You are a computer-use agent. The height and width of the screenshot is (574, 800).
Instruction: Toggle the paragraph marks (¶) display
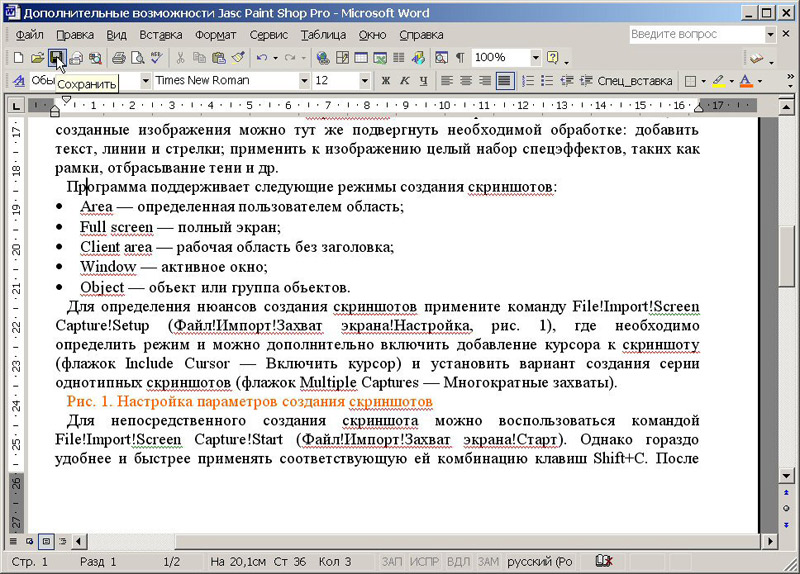click(459, 58)
